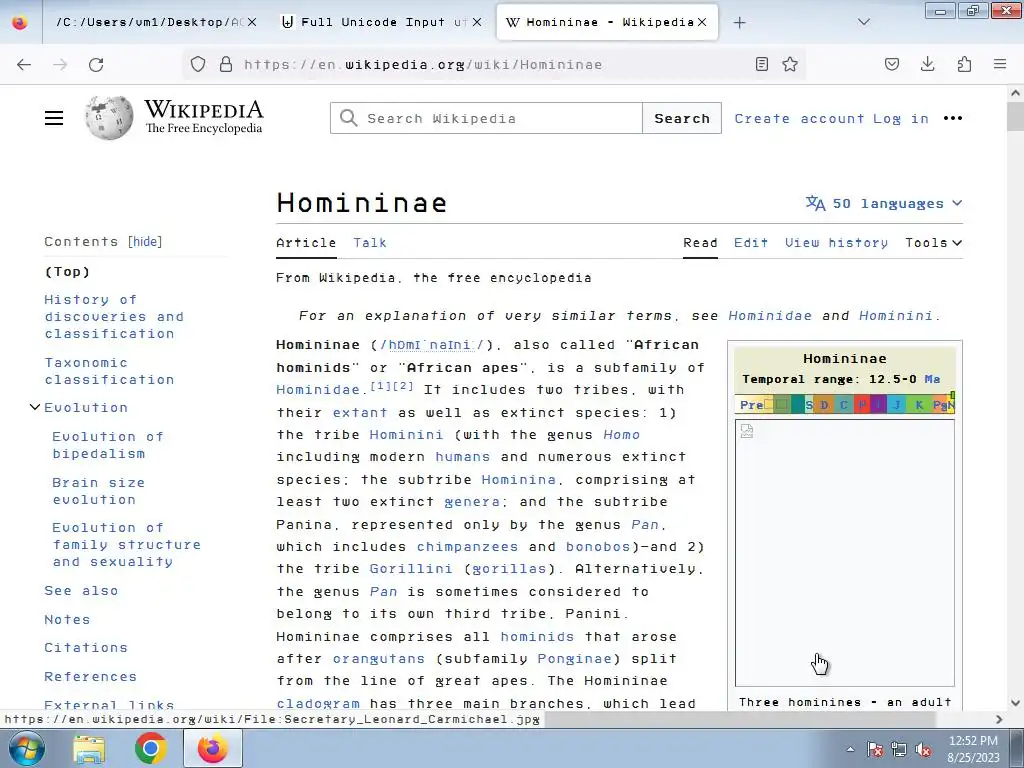Screen dimensions: 1024x768
Task: Open the Ponginae link
Action: (x=575, y=658)
